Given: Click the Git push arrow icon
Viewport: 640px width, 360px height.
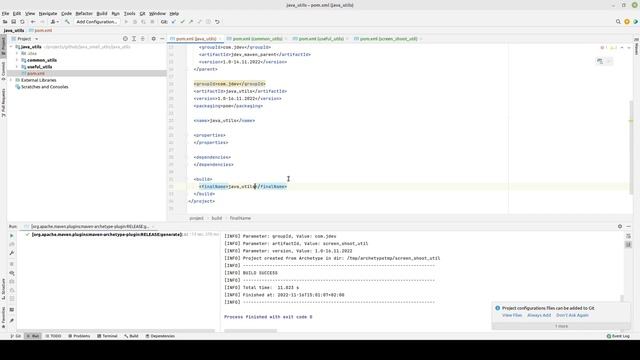Looking at the screenshot, I should tap(191, 22).
